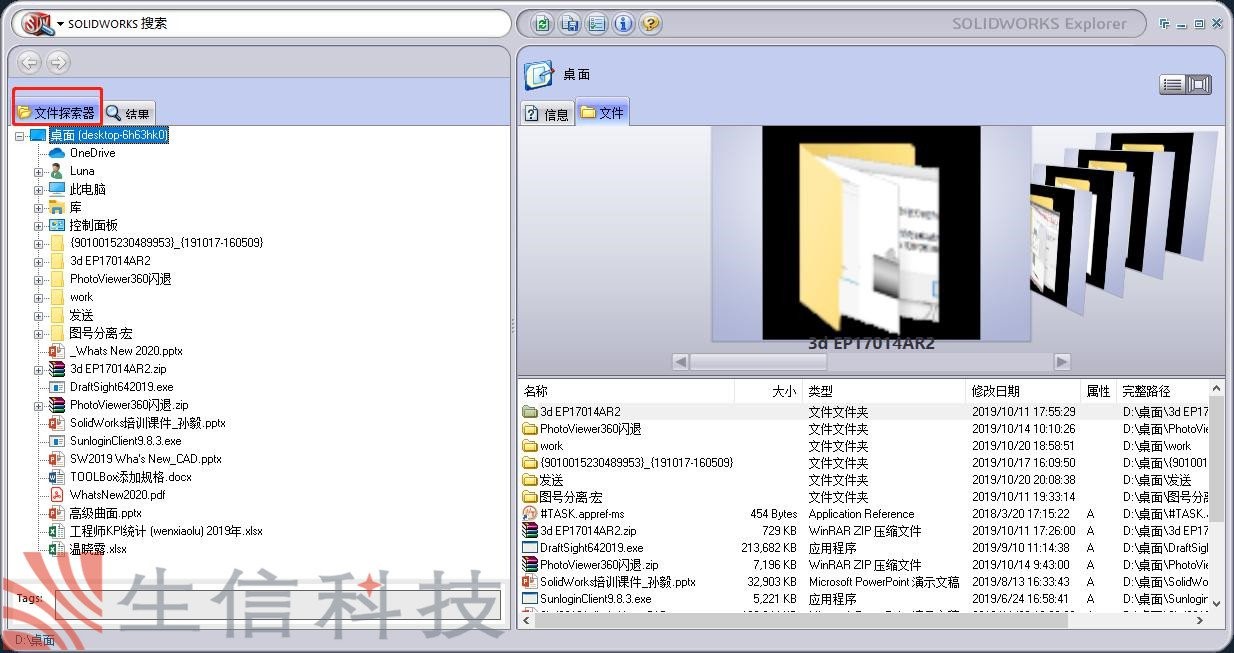
Task: Expand PhotoViewer360闪退.zip node in tree
Action: [39, 405]
